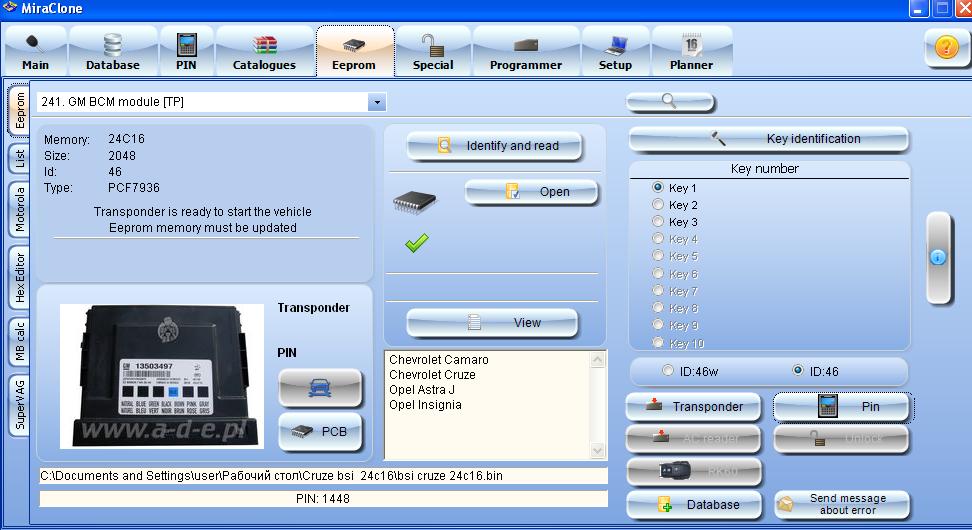This screenshot has height=530, width=972.
Task: Select Key 2 radio button
Action: click(658, 205)
